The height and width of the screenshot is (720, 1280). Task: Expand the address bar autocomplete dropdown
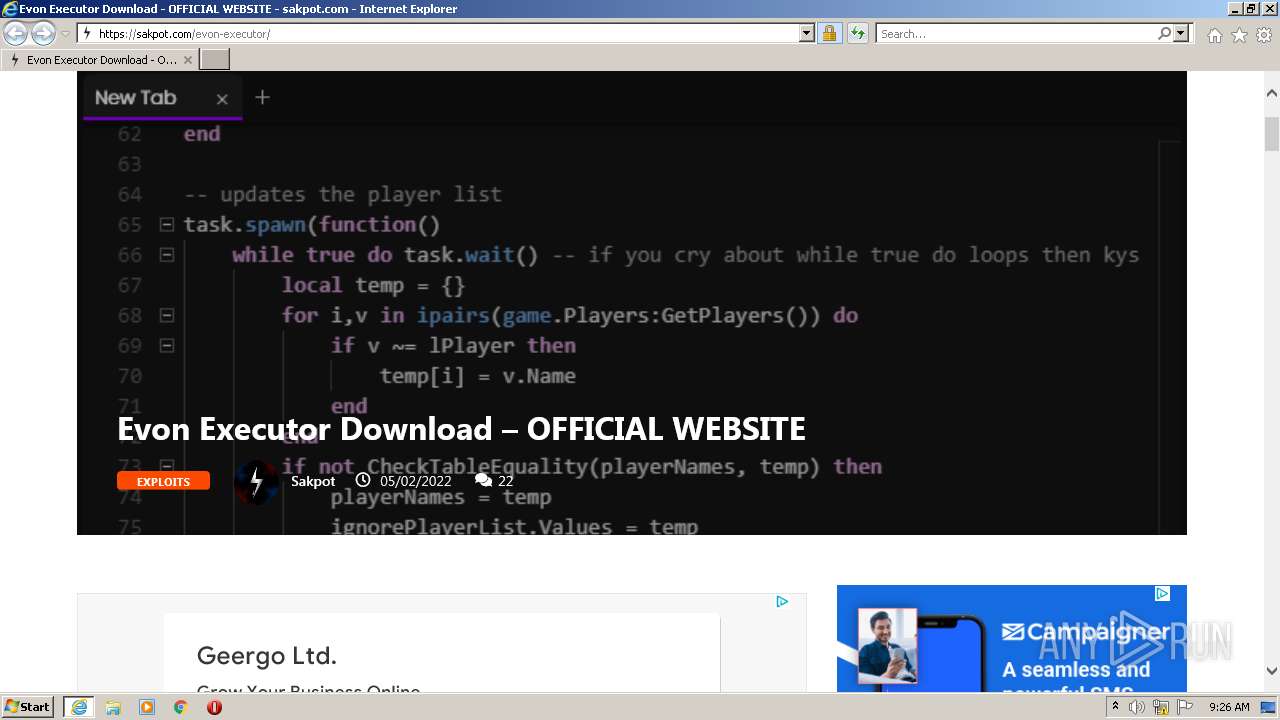tap(807, 34)
